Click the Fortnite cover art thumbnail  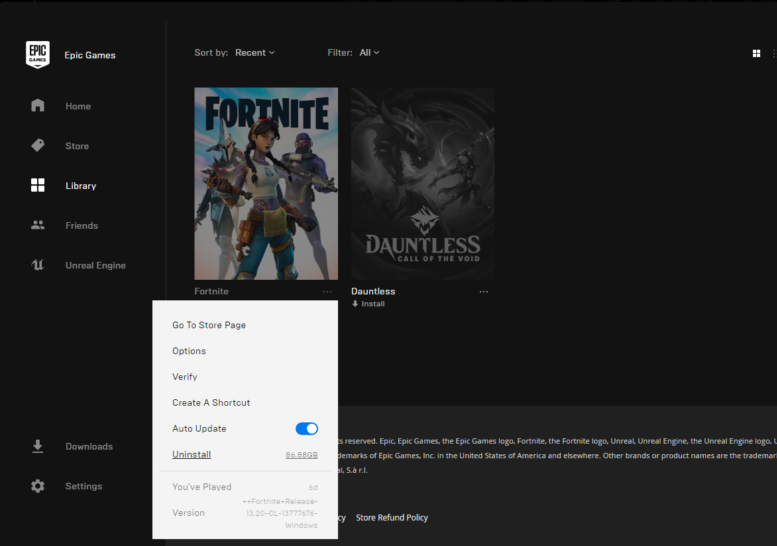click(266, 184)
